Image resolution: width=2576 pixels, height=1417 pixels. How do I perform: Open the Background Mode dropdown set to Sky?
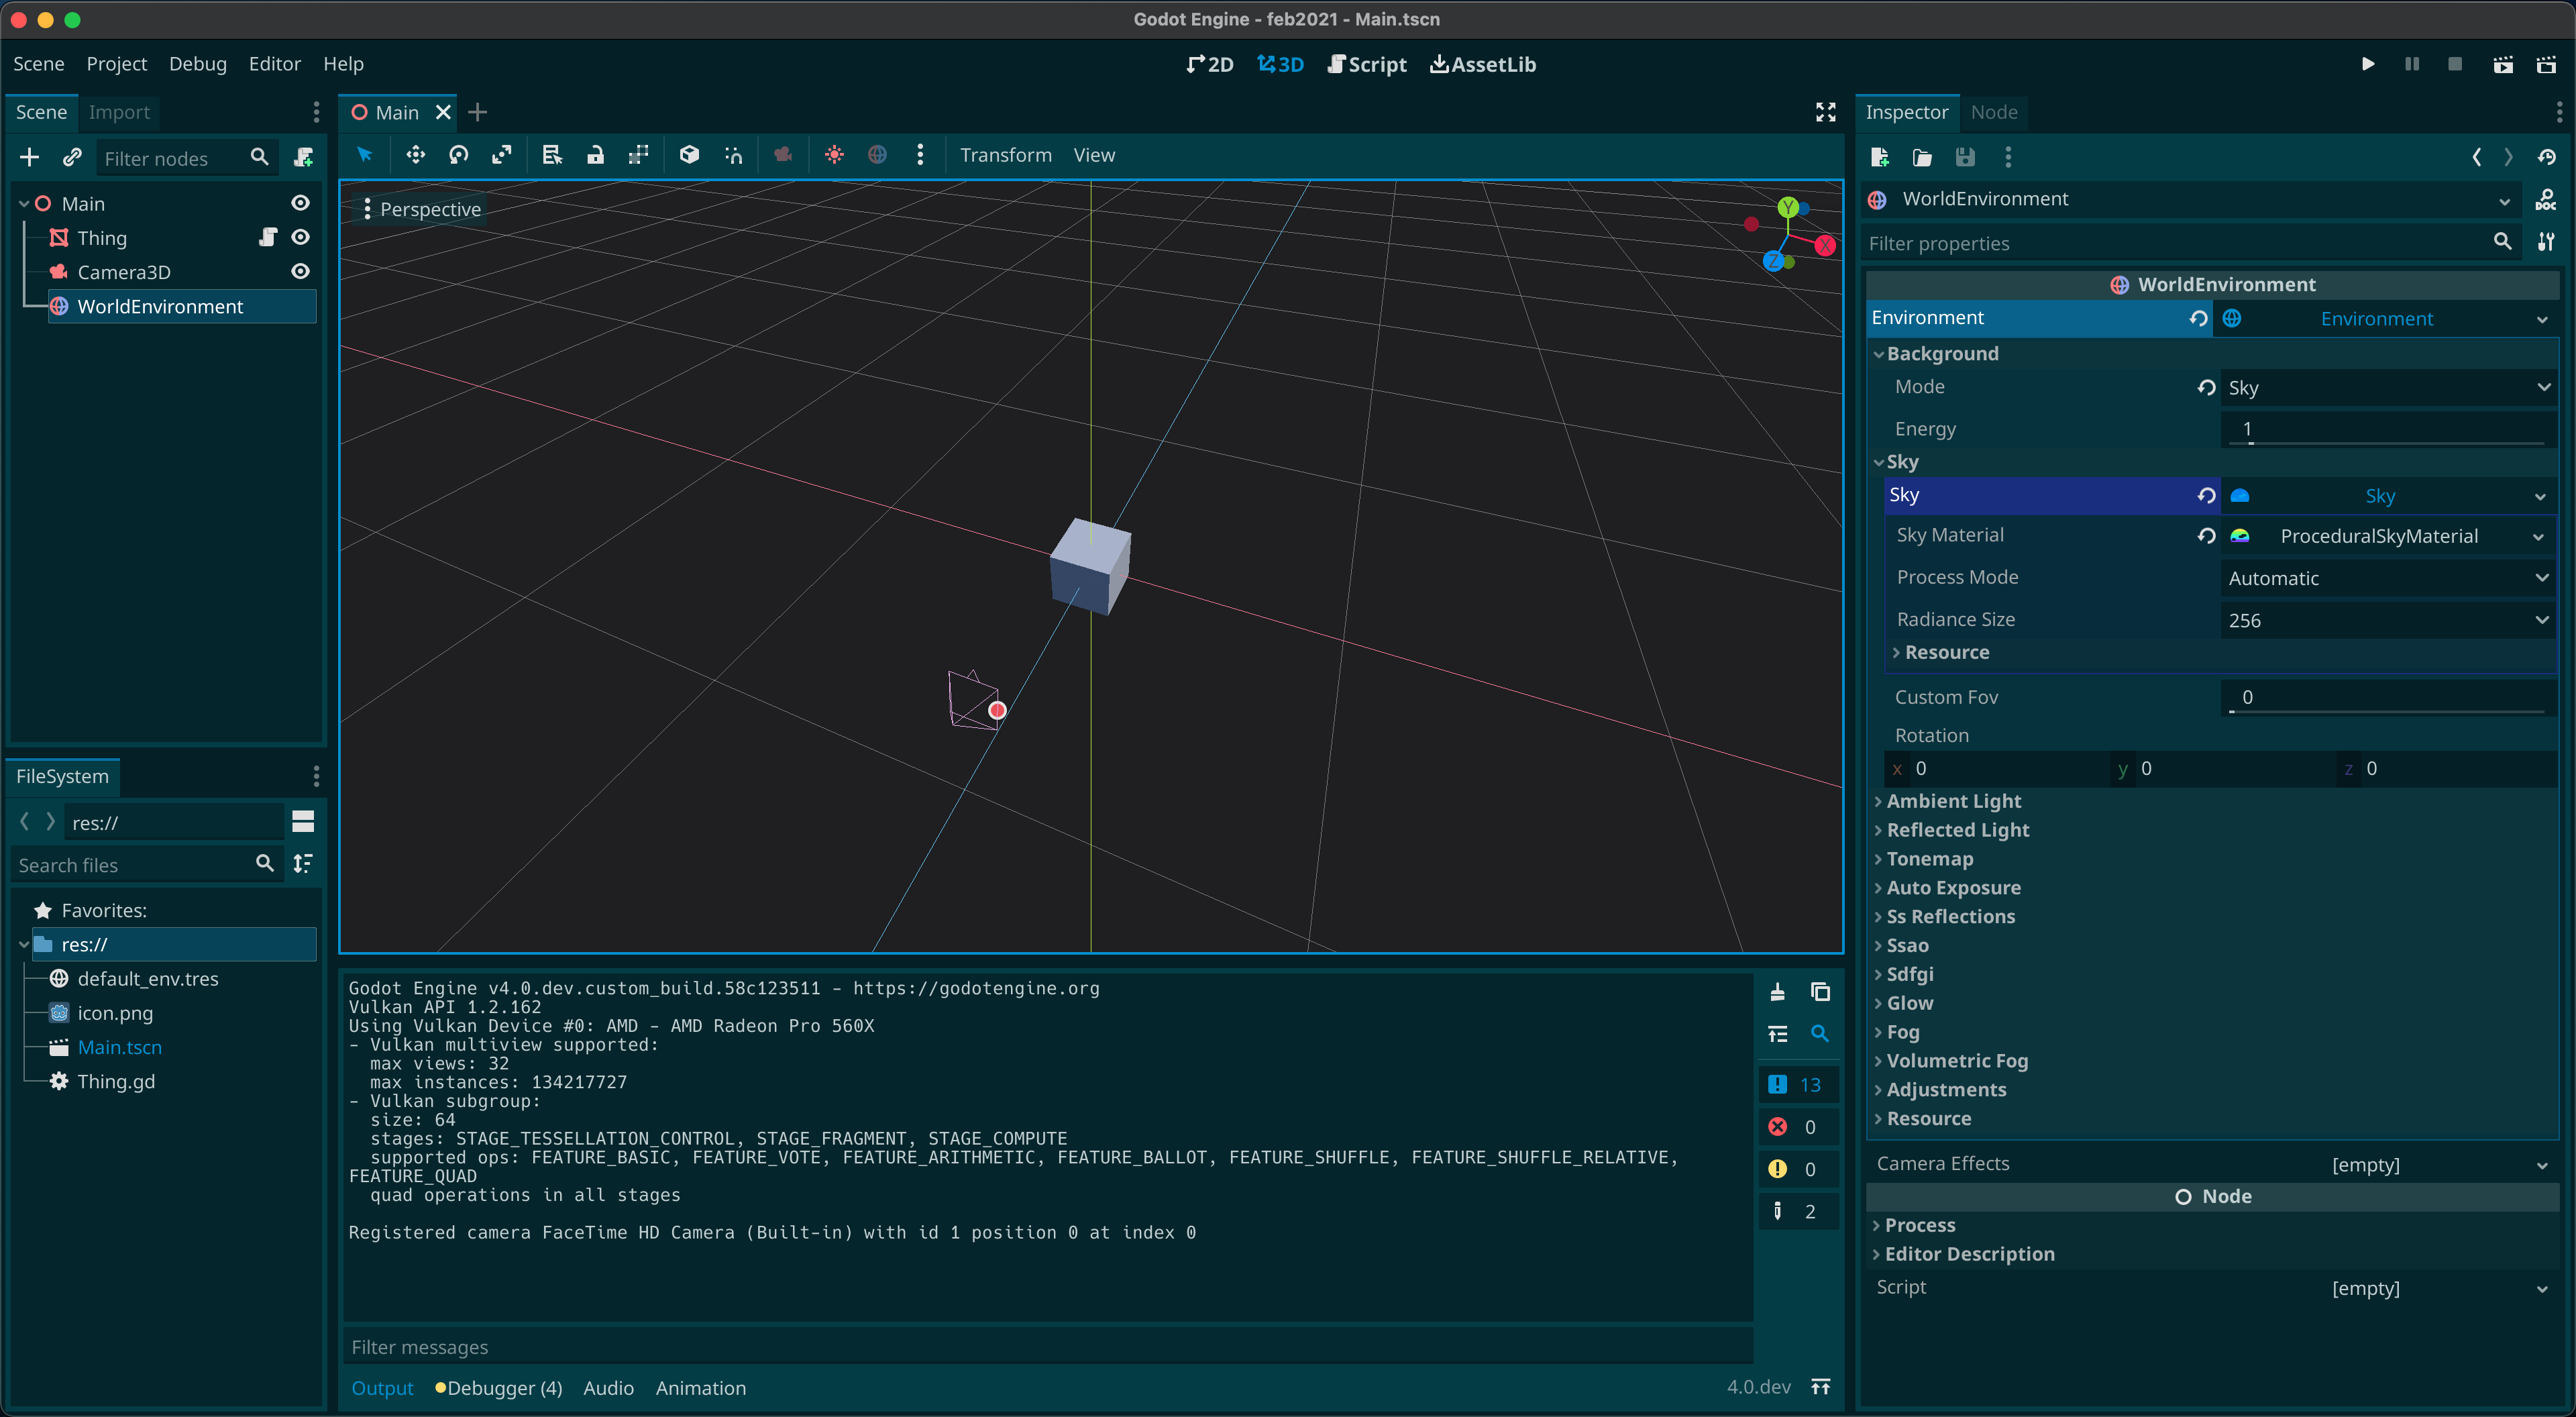[2388, 388]
